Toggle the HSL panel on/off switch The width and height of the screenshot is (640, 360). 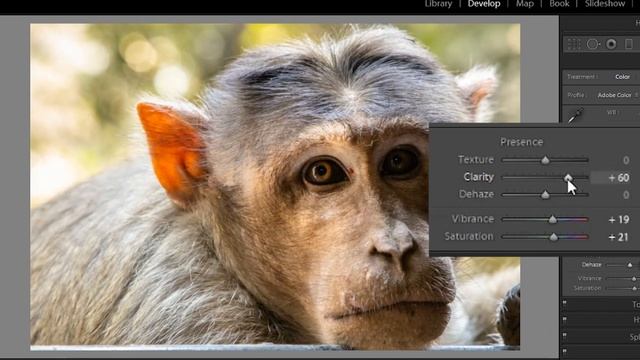[565, 319]
